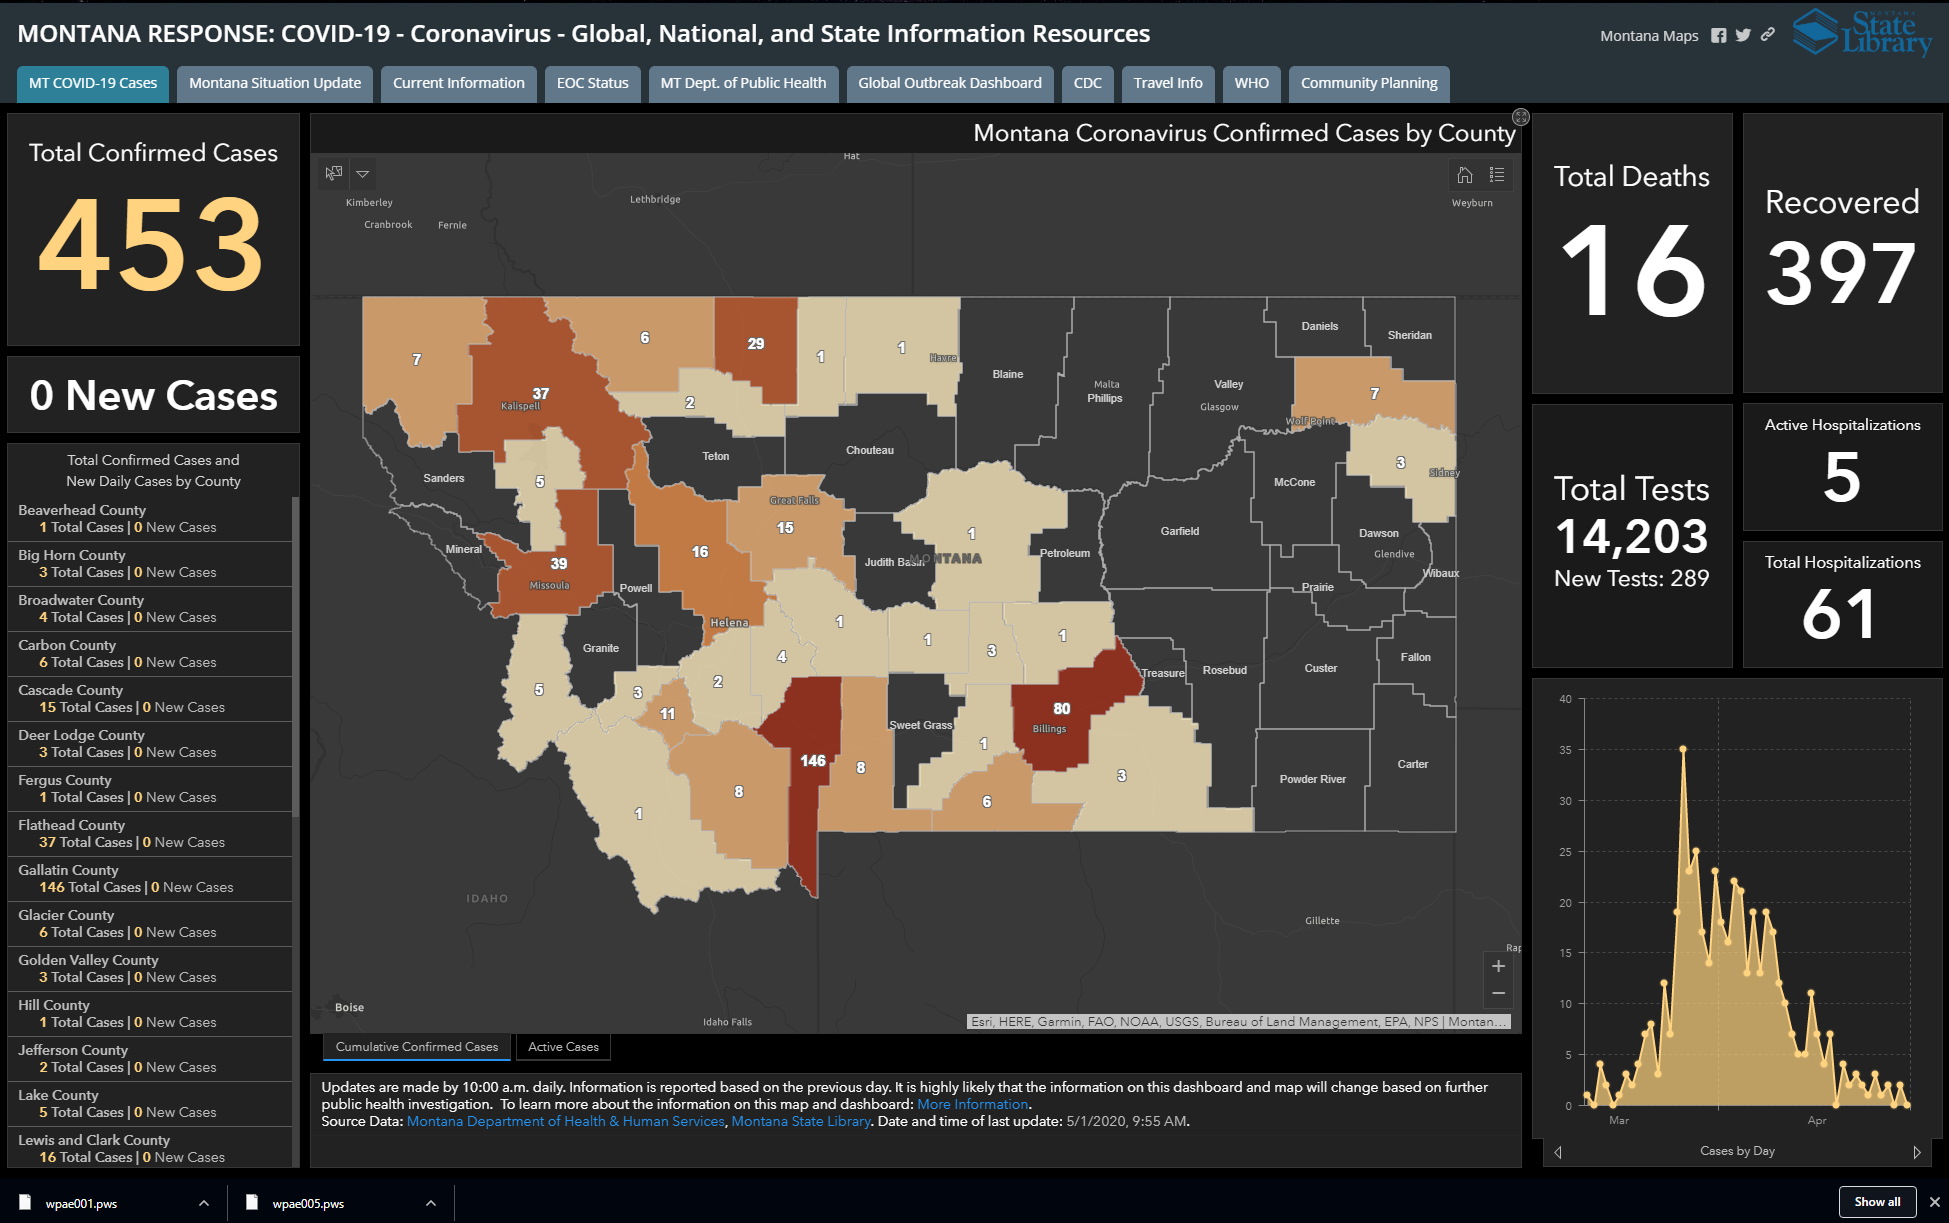Viewport: 1949px width, 1223px height.
Task: Share the dashboard via Twitter icon
Action: tap(1743, 35)
